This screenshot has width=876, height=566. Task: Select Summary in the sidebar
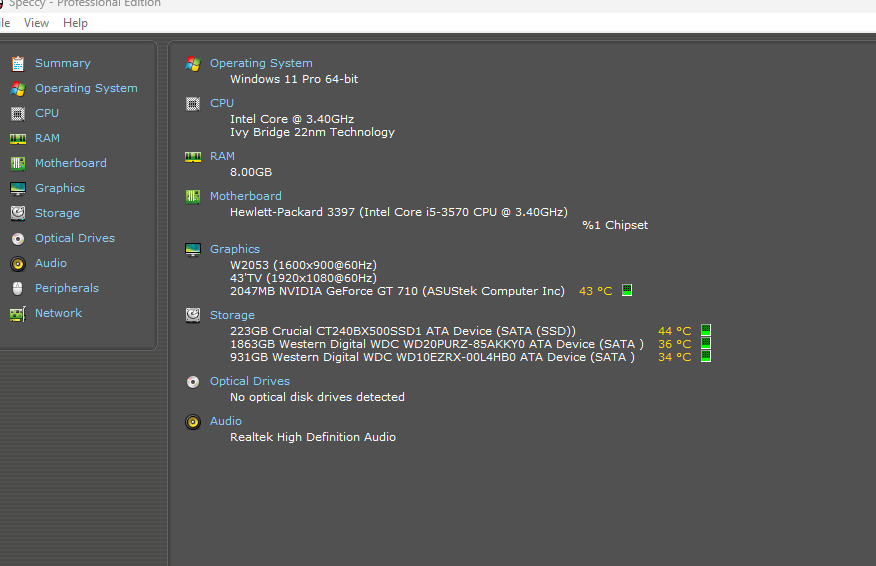[x=63, y=63]
